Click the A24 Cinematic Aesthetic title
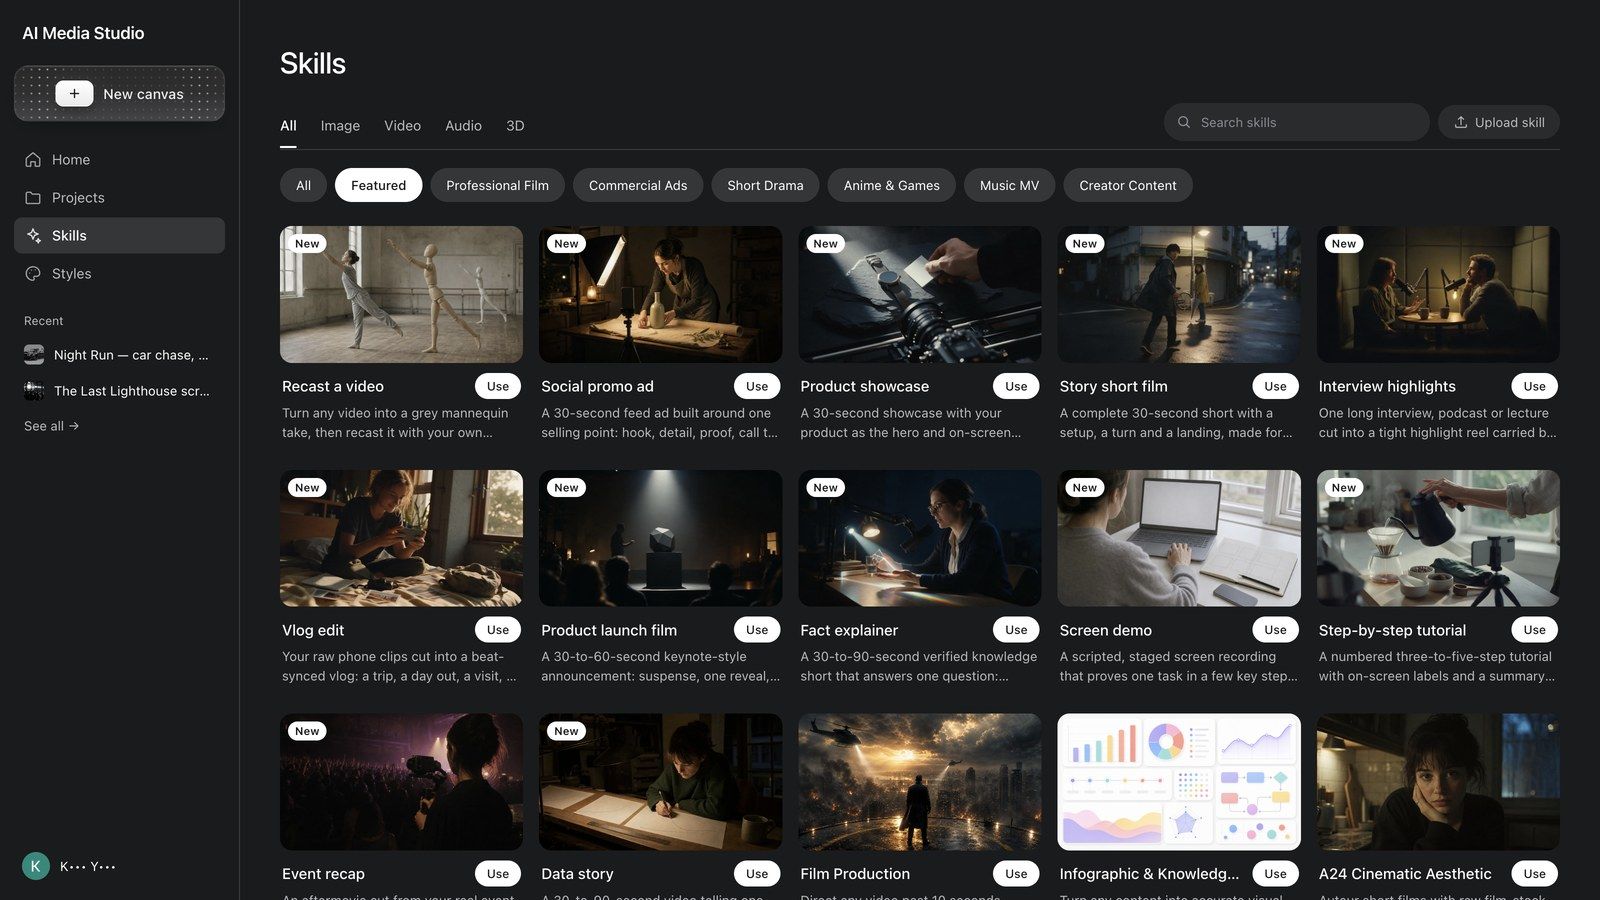The width and height of the screenshot is (1600, 900). pos(1405,874)
